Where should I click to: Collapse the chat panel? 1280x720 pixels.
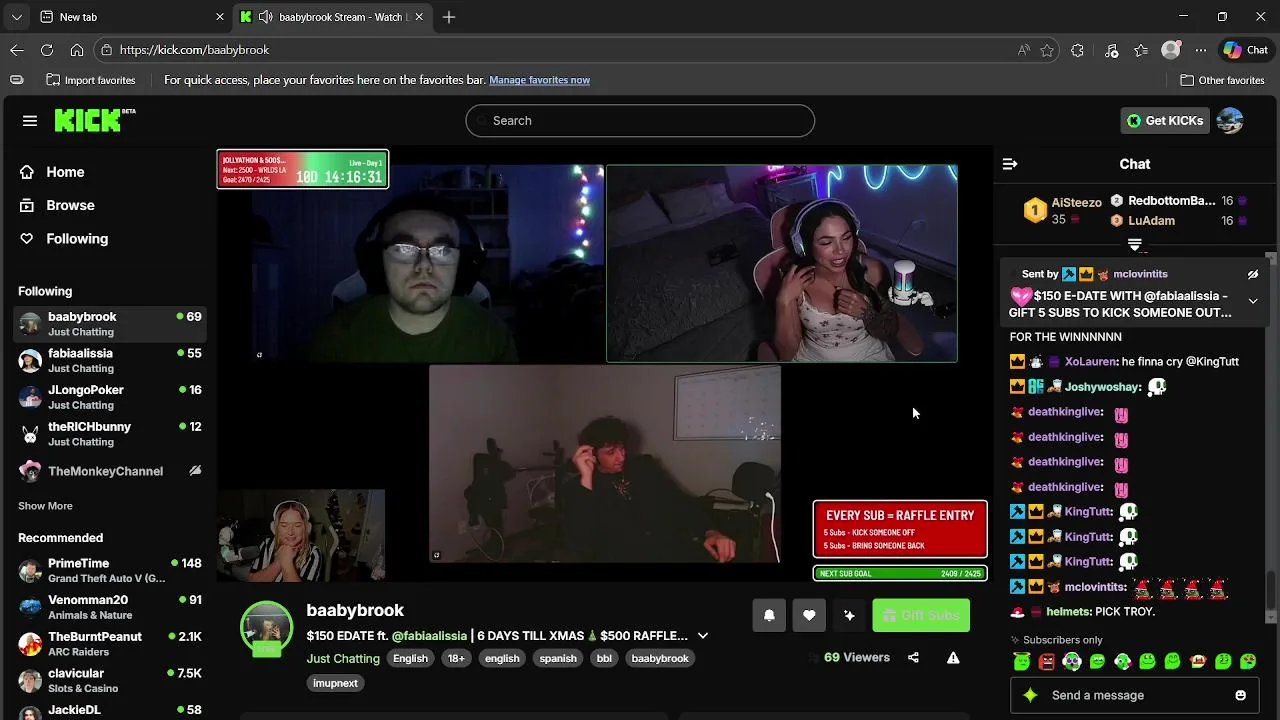[1010, 164]
